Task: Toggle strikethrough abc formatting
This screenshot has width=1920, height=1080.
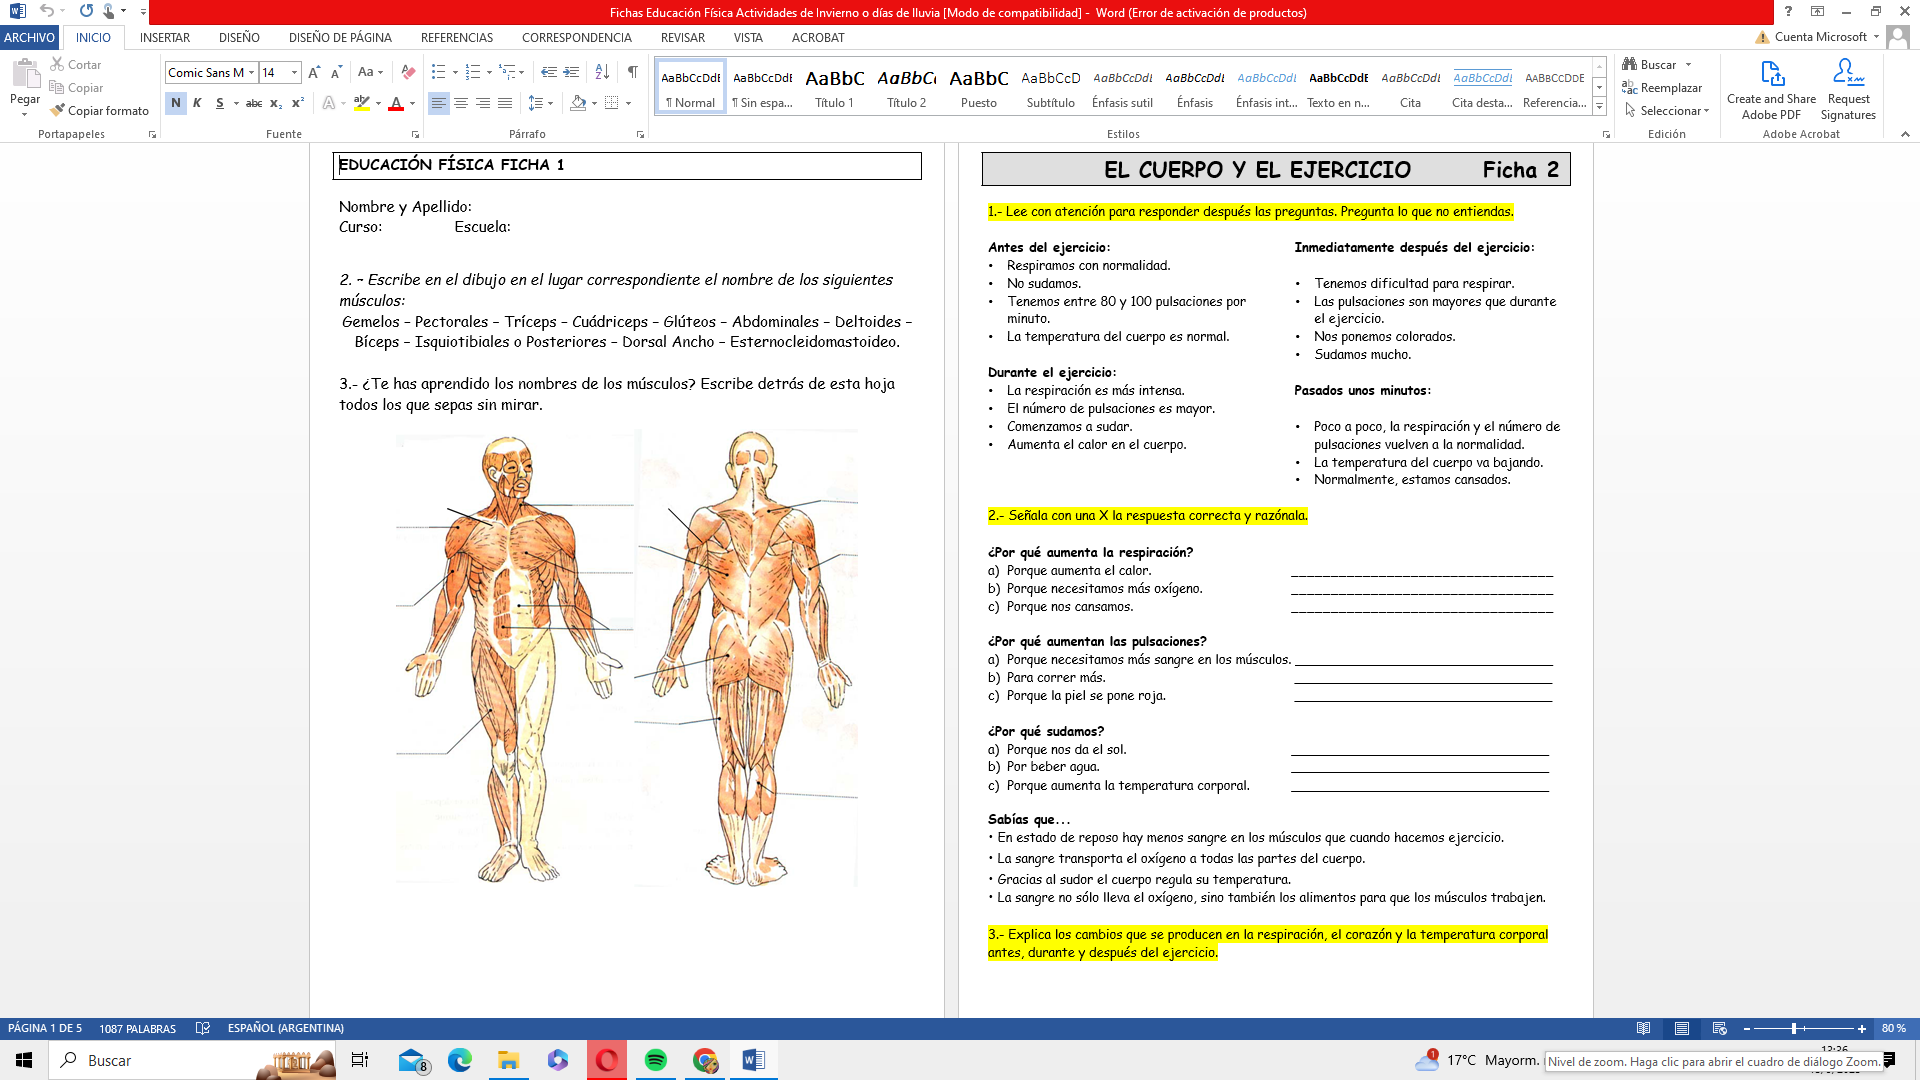Action: point(254,103)
